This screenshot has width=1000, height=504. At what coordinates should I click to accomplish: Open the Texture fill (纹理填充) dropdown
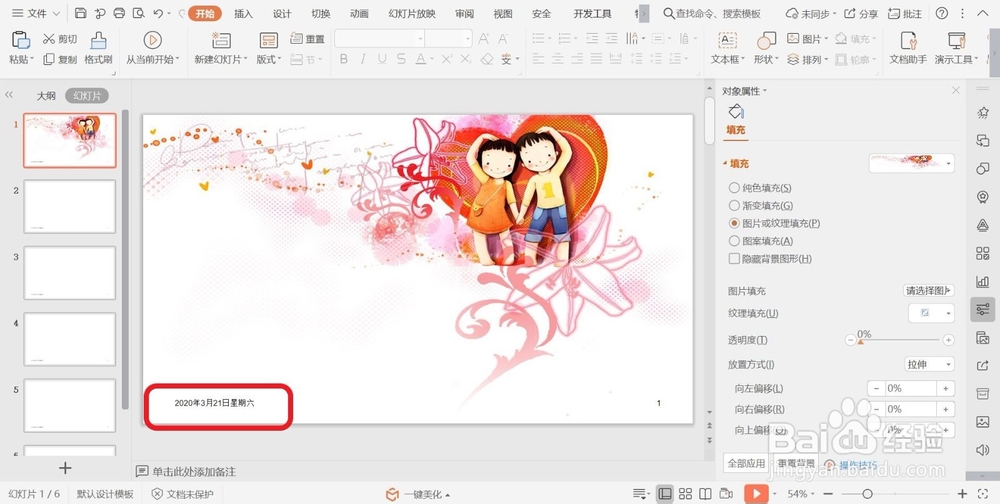931,313
